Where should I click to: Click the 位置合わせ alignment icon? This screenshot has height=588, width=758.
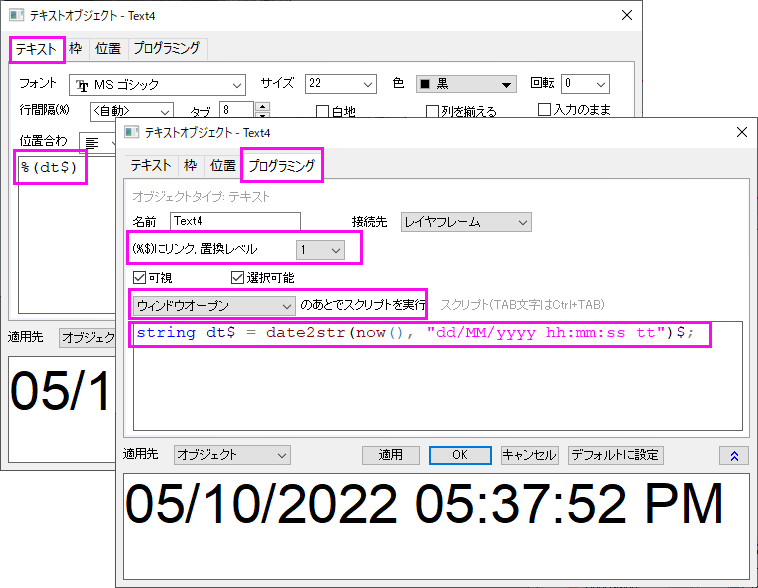click(92, 143)
